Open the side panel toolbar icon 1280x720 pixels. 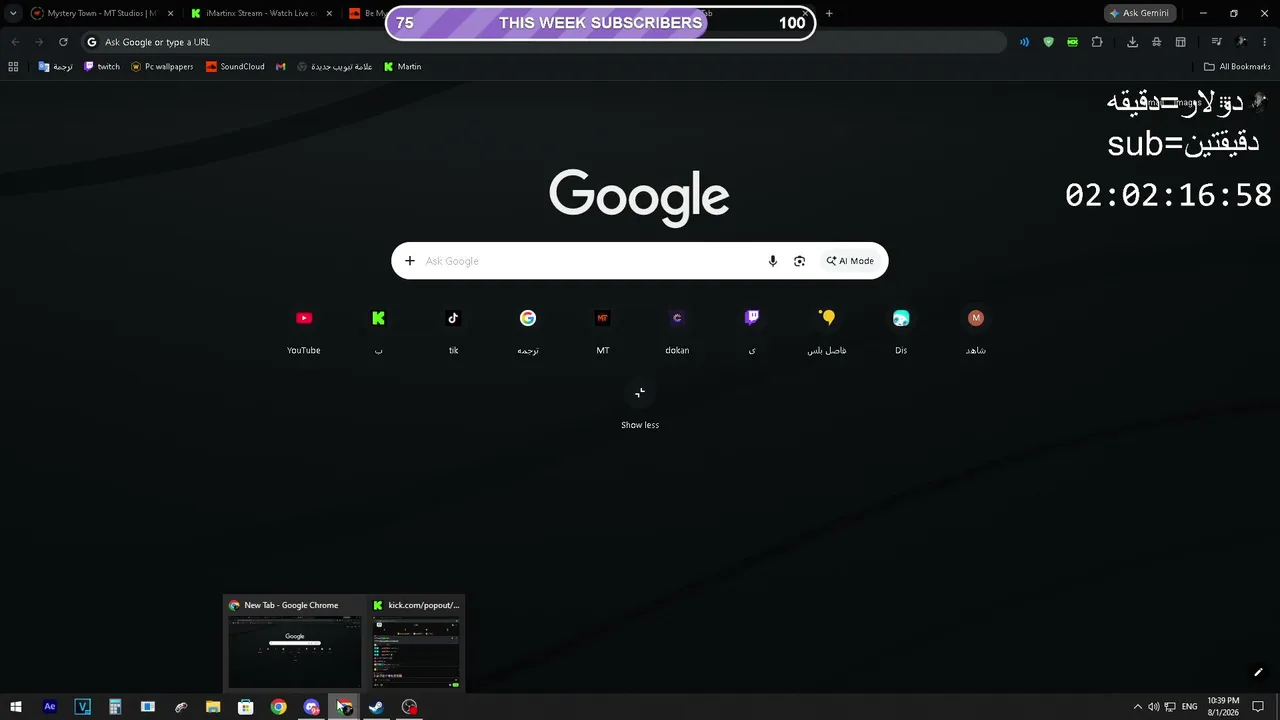click(x=1180, y=42)
